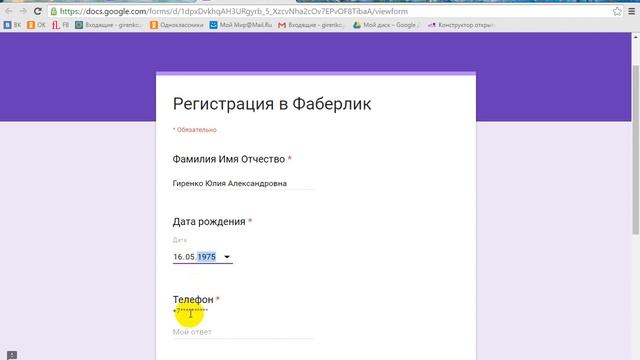Click the Фамилия Имя Отчество label
Screen dimensions: 640x360
click(229, 159)
